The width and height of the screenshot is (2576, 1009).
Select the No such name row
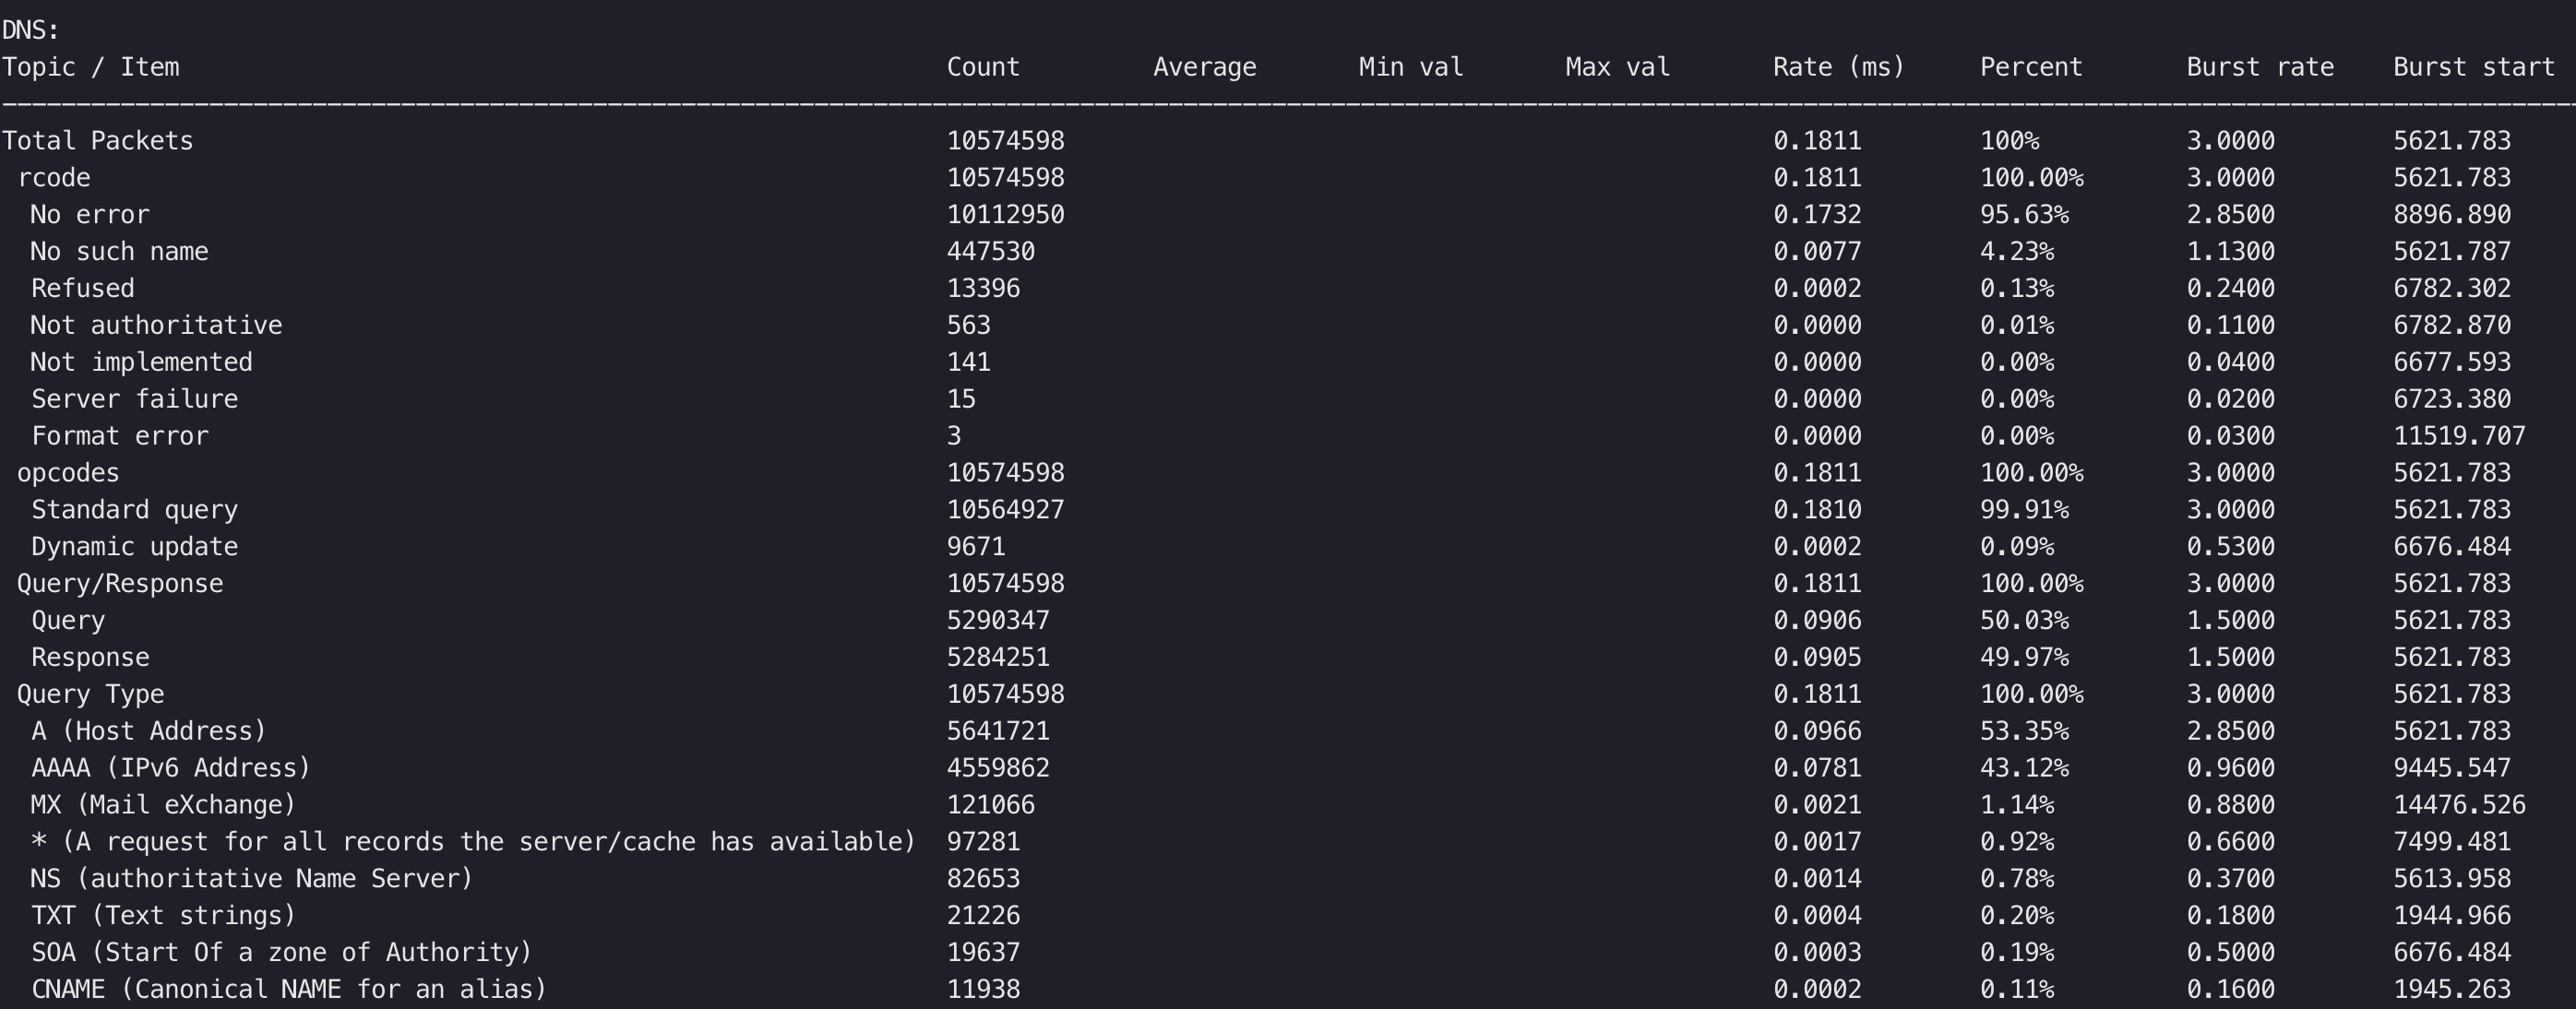(119, 252)
